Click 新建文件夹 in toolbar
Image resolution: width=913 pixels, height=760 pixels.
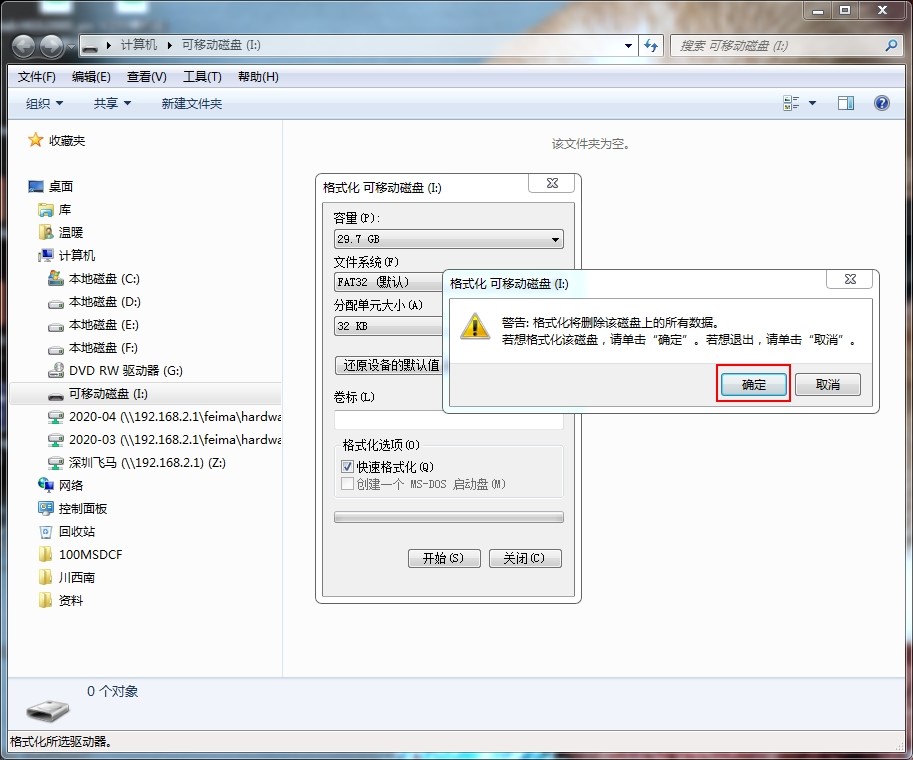tap(192, 104)
